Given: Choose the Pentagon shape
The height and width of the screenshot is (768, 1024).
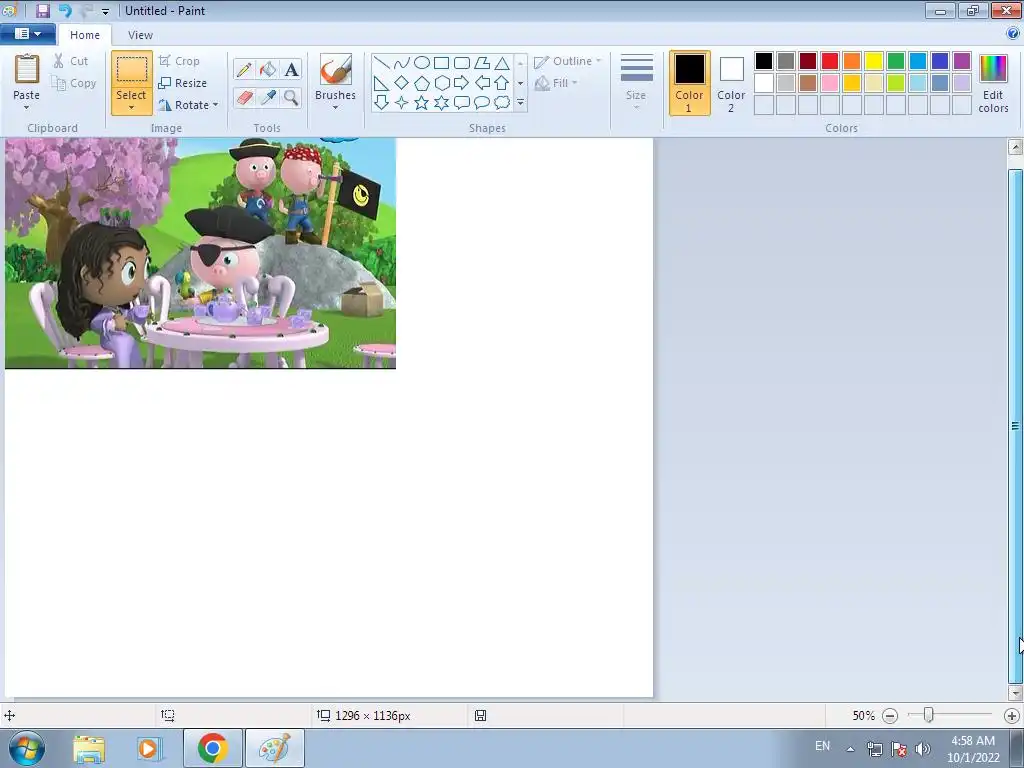Looking at the screenshot, I should click(422, 83).
